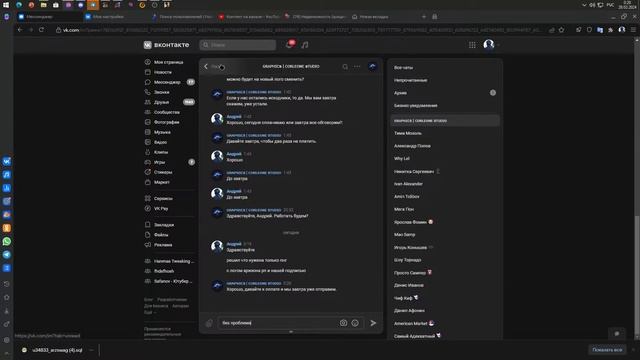Open Telegram in the browser sidebar

[7, 255]
